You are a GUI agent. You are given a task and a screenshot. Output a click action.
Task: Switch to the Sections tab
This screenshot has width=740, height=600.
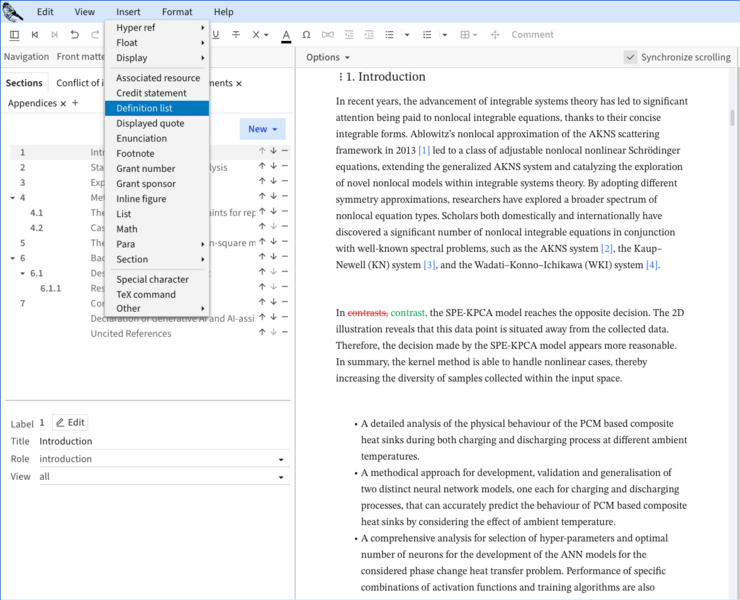[x=24, y=83]
